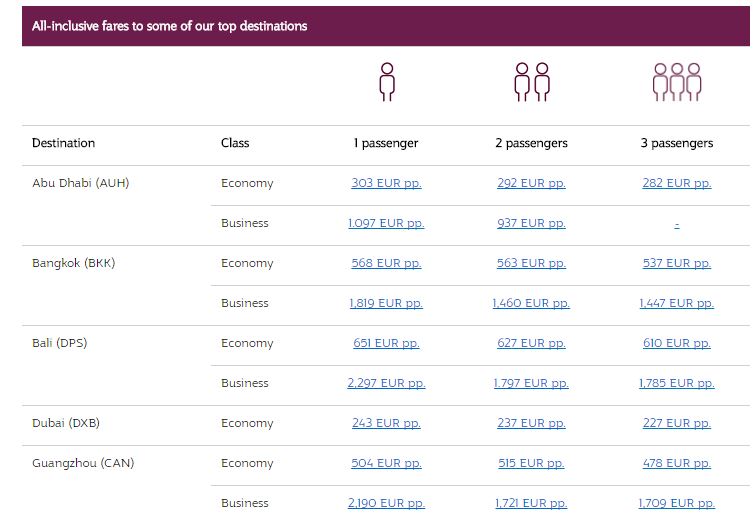Open Abu Dhabi Economy 303 EUR fare
The height and width of the screenshot is (519, 754).
coord(386,183)
